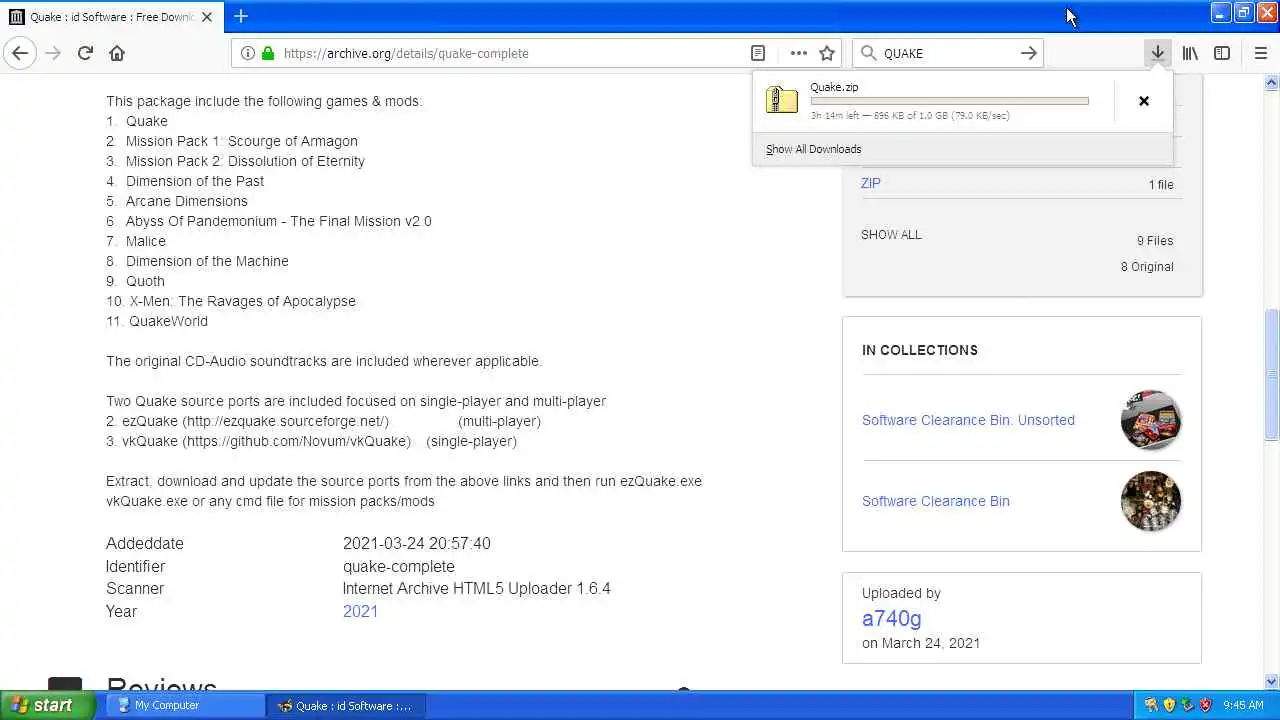Click the 'IN COLLECTIONS' heading
Image resolution: width=1280 pixels, height=720 pixels.
(920, 350)
